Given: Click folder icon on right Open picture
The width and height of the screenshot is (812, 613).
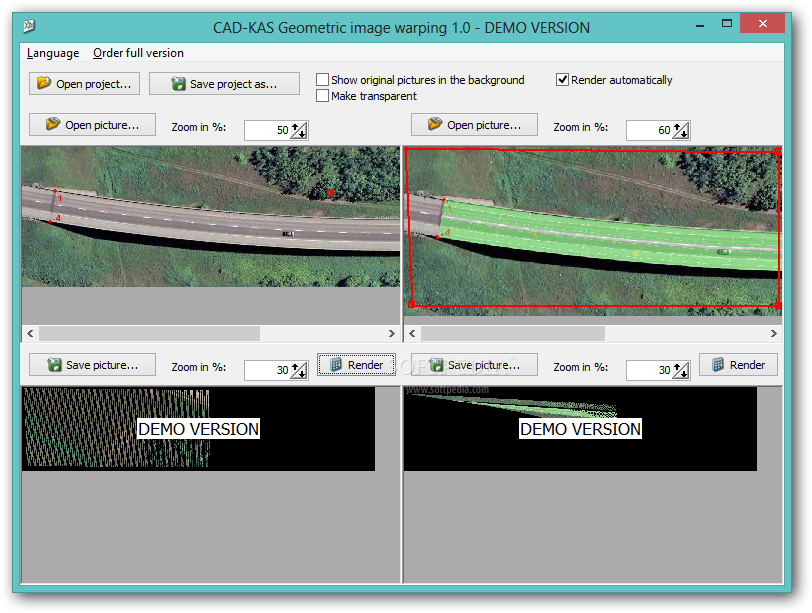Looking at the screenshot, I should [x=435, y=124].
